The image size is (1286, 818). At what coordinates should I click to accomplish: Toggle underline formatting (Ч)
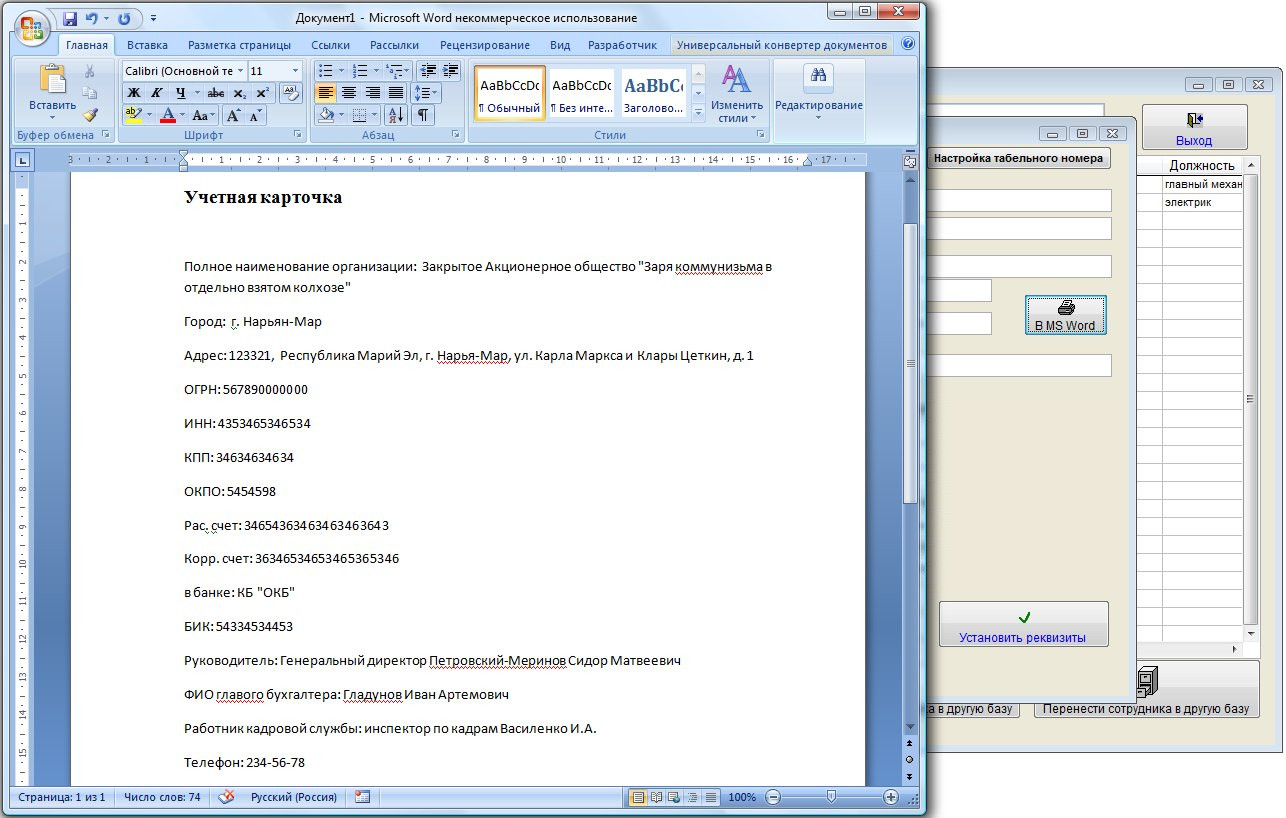point(180,93)
